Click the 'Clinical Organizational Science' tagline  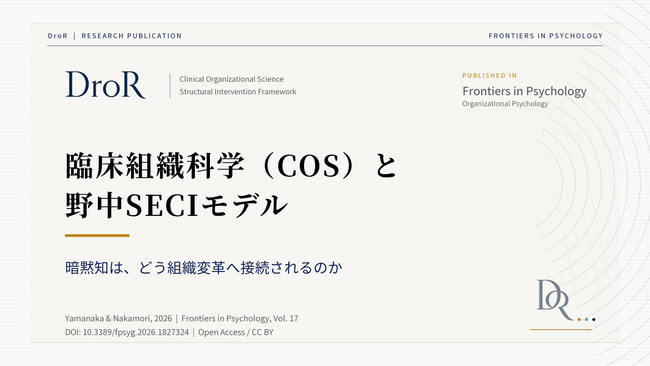coord(231,79)
